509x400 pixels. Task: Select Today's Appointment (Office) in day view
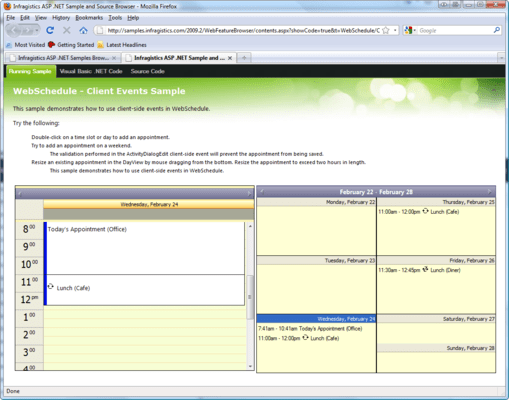[x=146, y=248]
